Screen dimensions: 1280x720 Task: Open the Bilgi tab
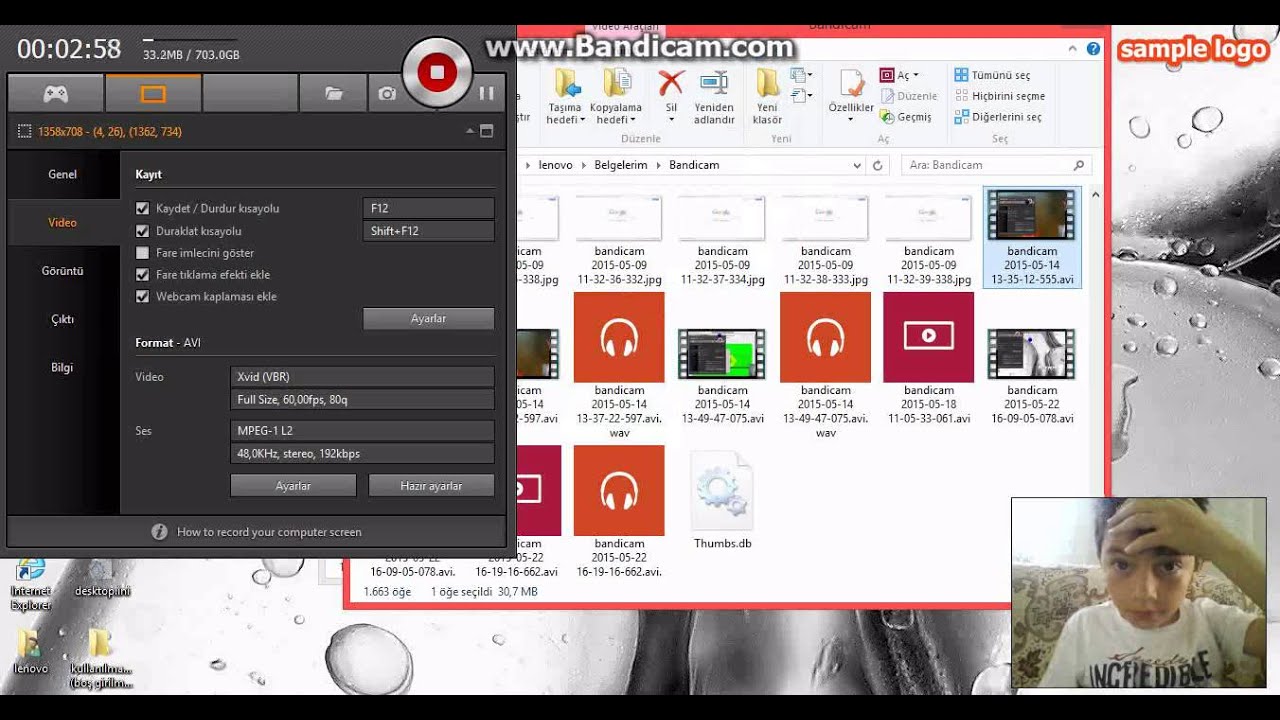tap(62, 367)
